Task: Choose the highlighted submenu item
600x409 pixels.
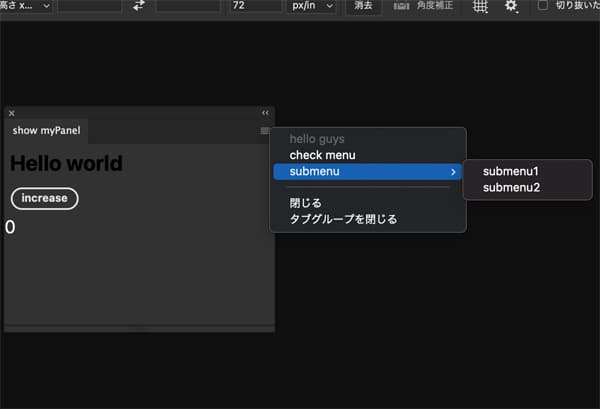Action: (367, 172)
